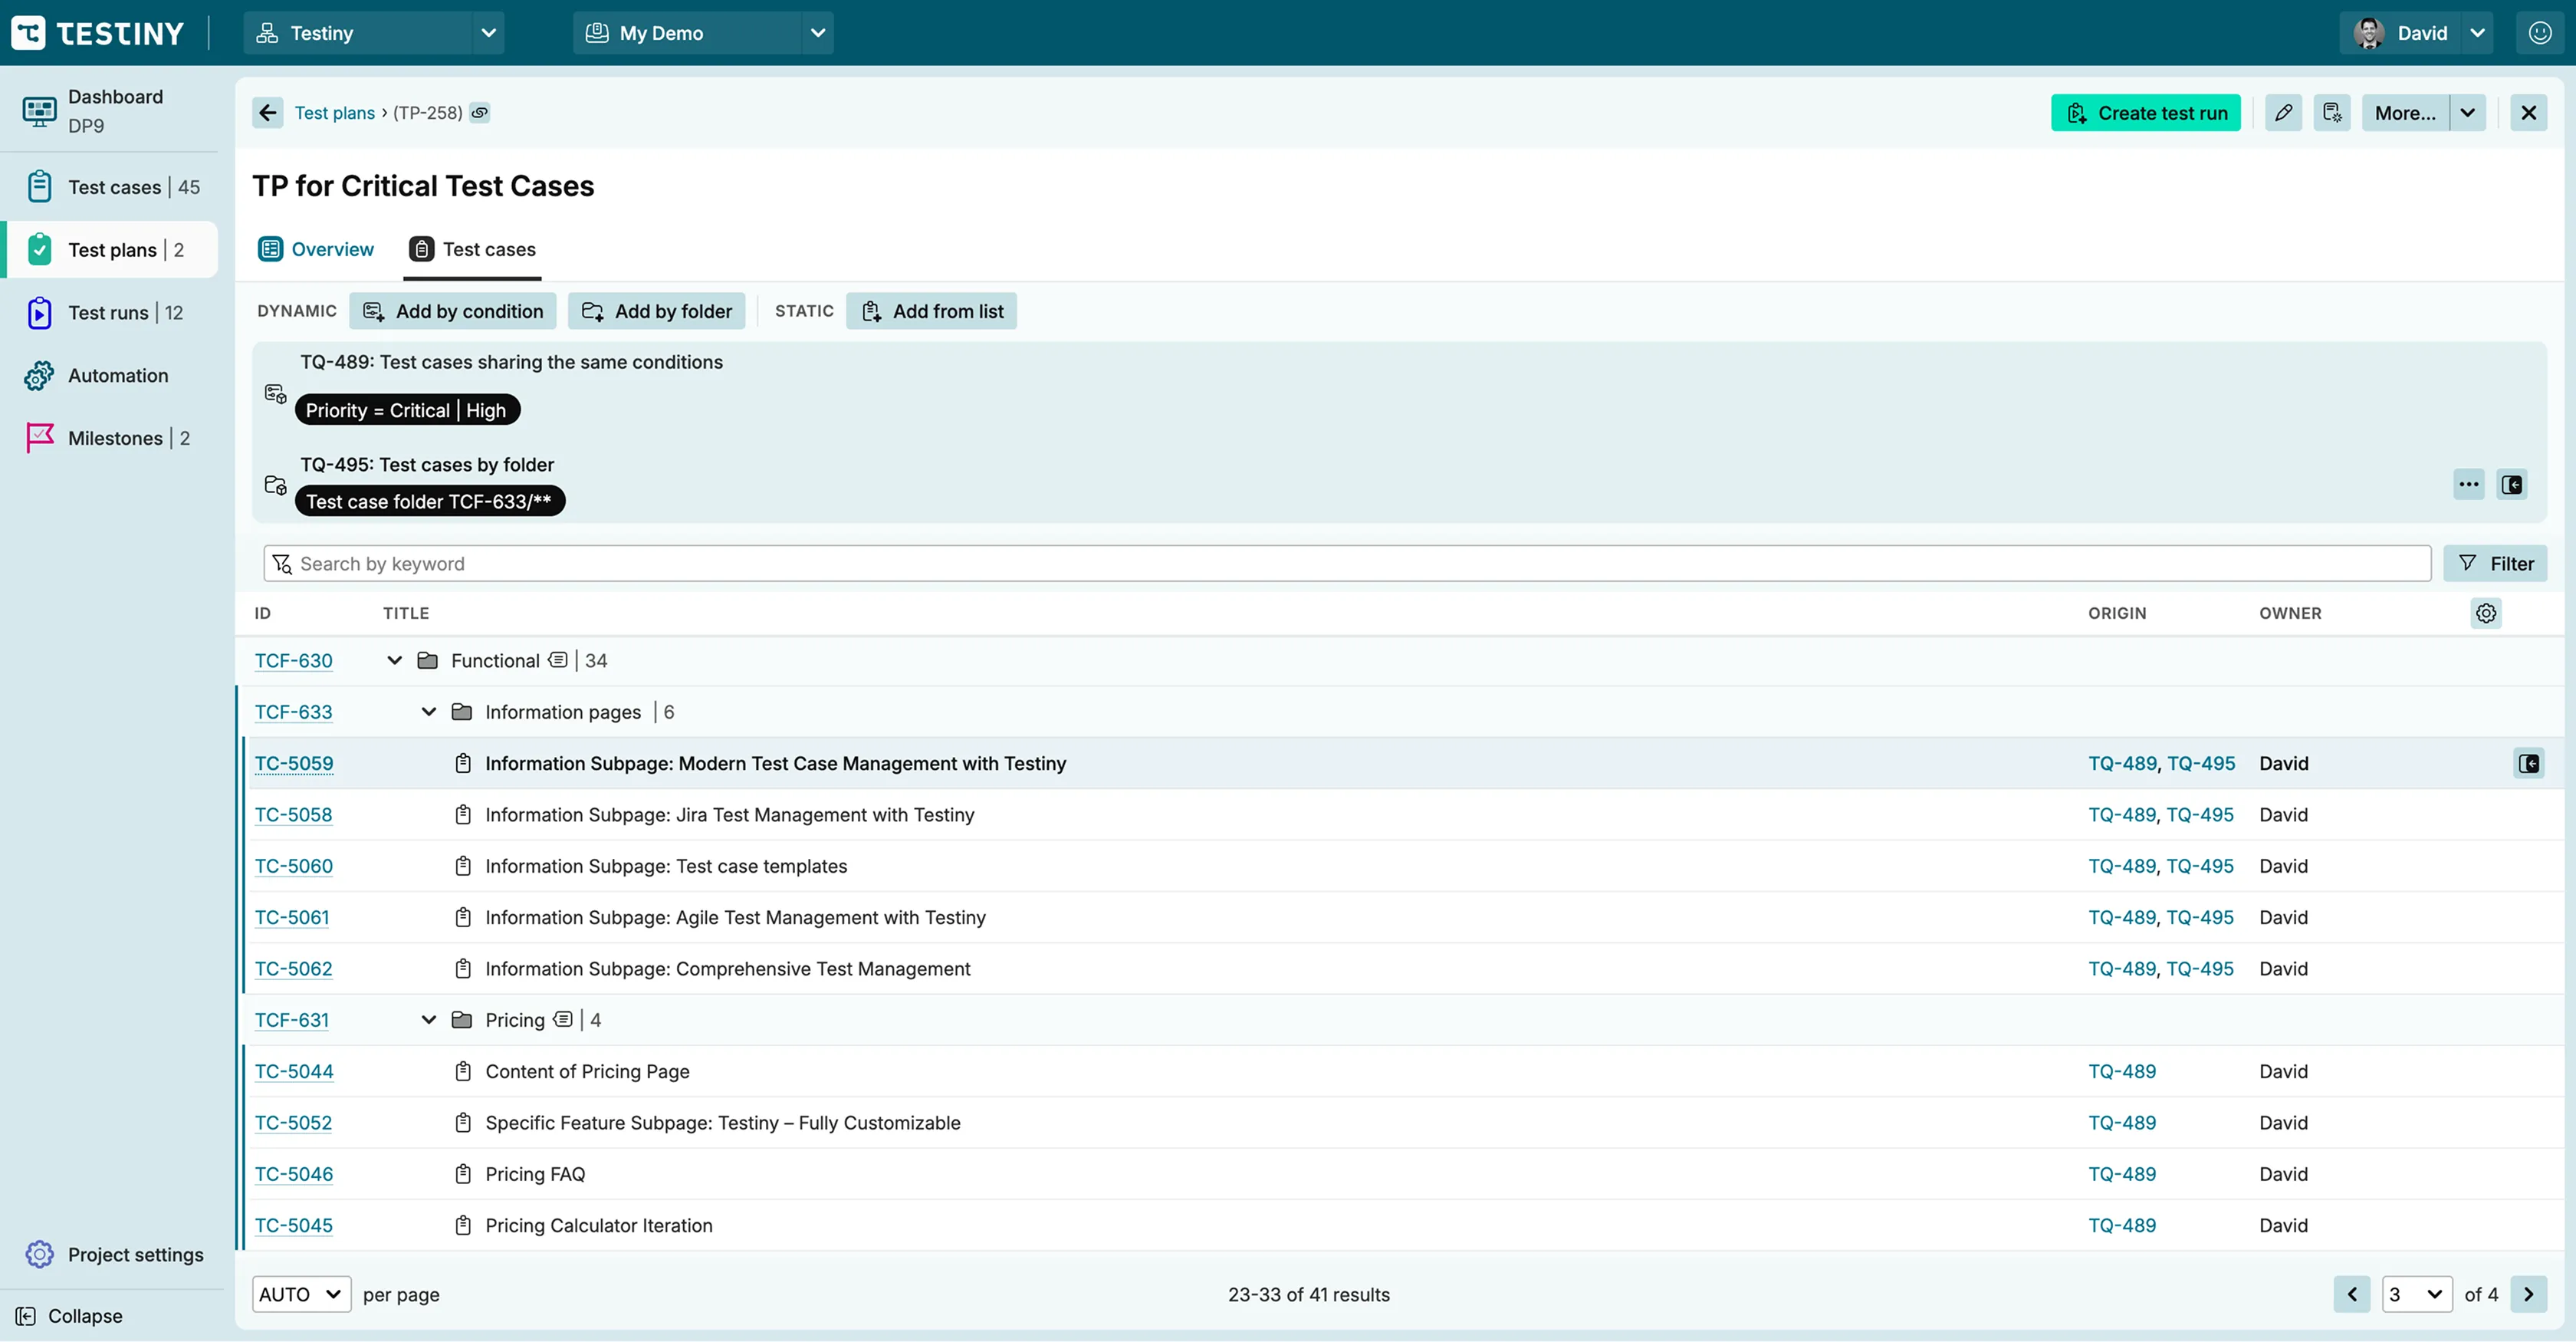Screen dimensions: 2576x1342
Task: Click TQ-495 origin on TC-5062 row
Action: click(x=2199, y=969)
